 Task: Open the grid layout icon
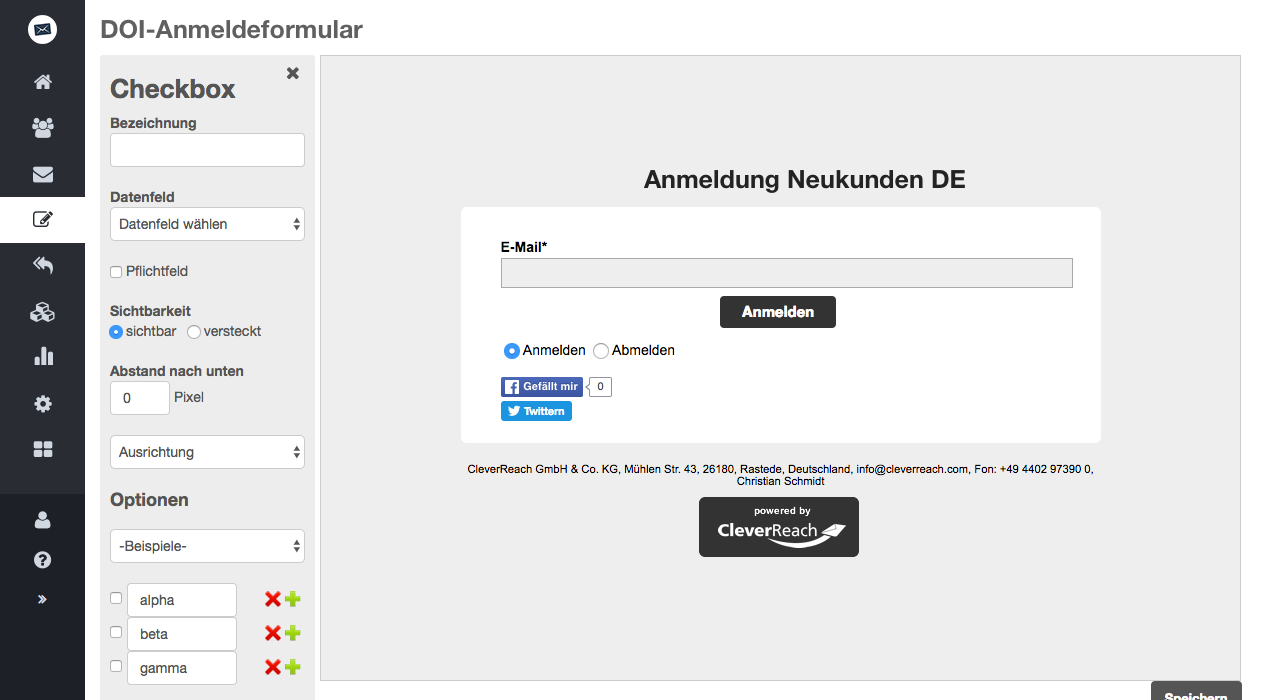pyautogui.click(x=42, y=450)
